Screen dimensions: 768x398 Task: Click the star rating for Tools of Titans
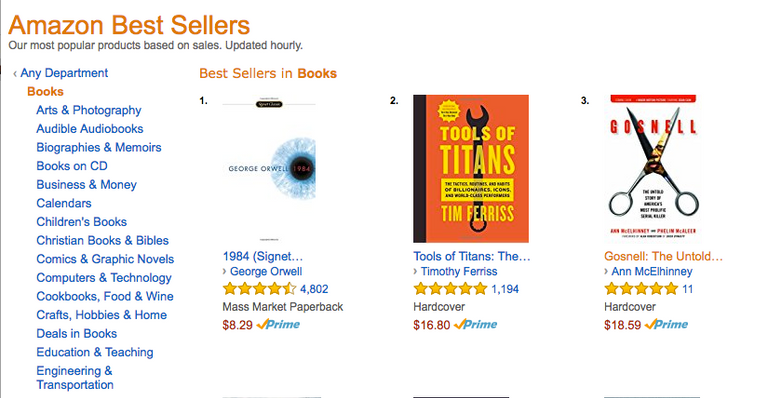pos(450,289)
